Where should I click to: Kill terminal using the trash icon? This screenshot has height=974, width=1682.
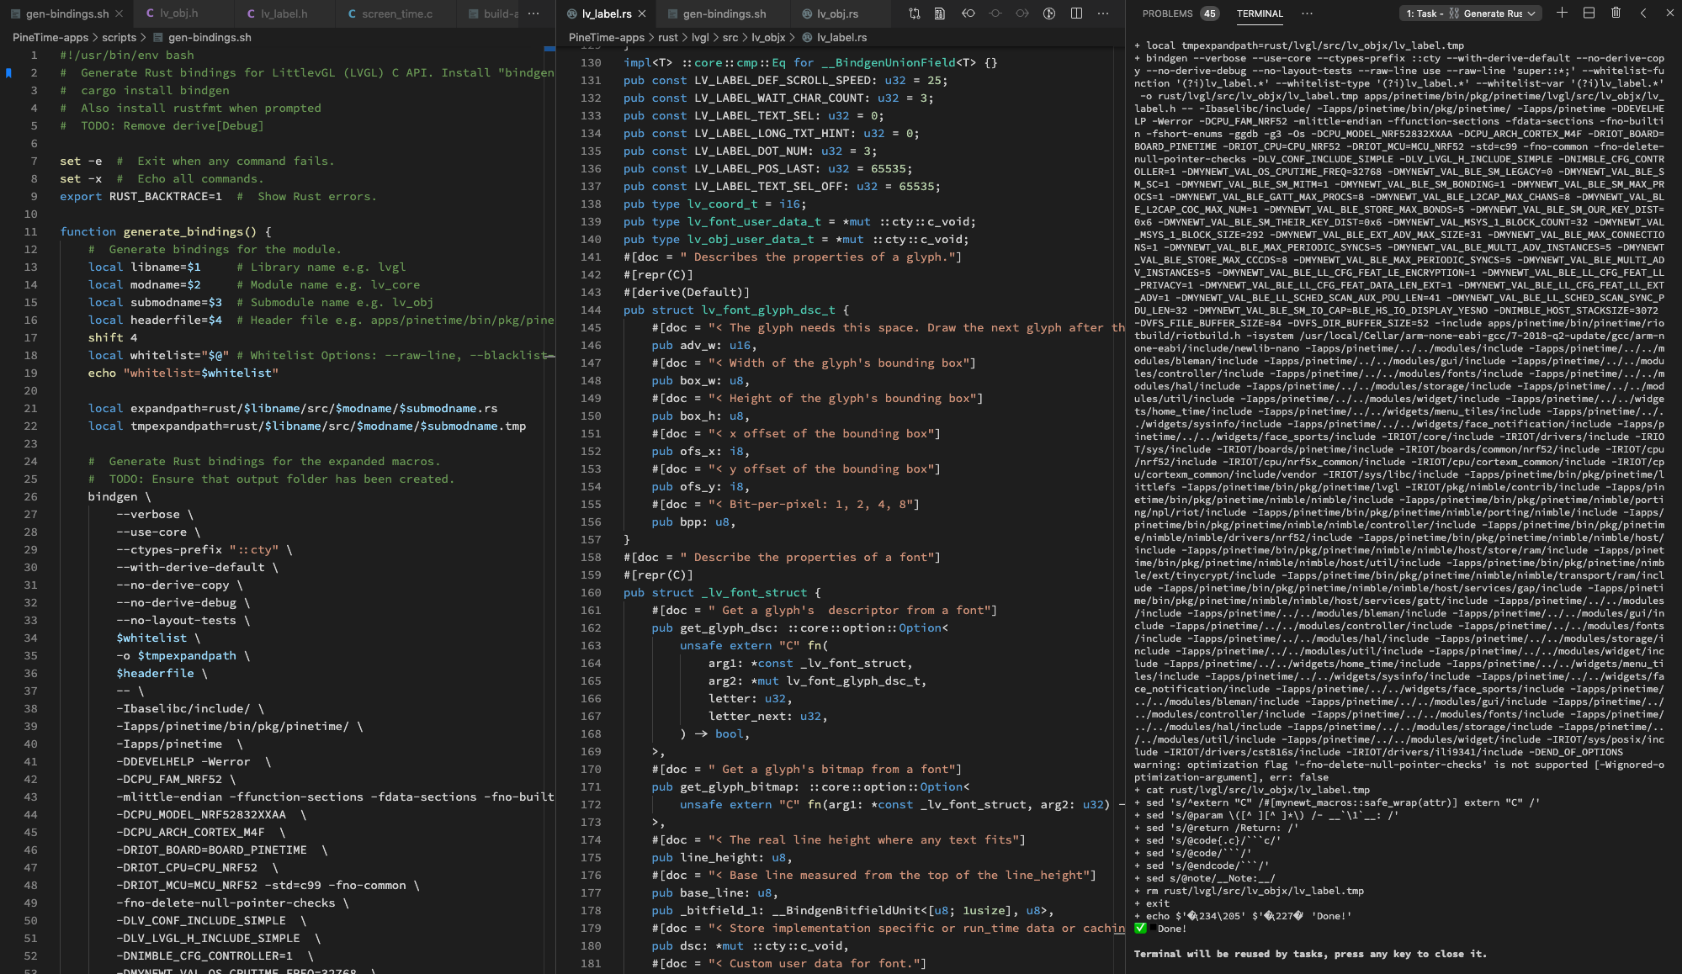point(1616,13)
